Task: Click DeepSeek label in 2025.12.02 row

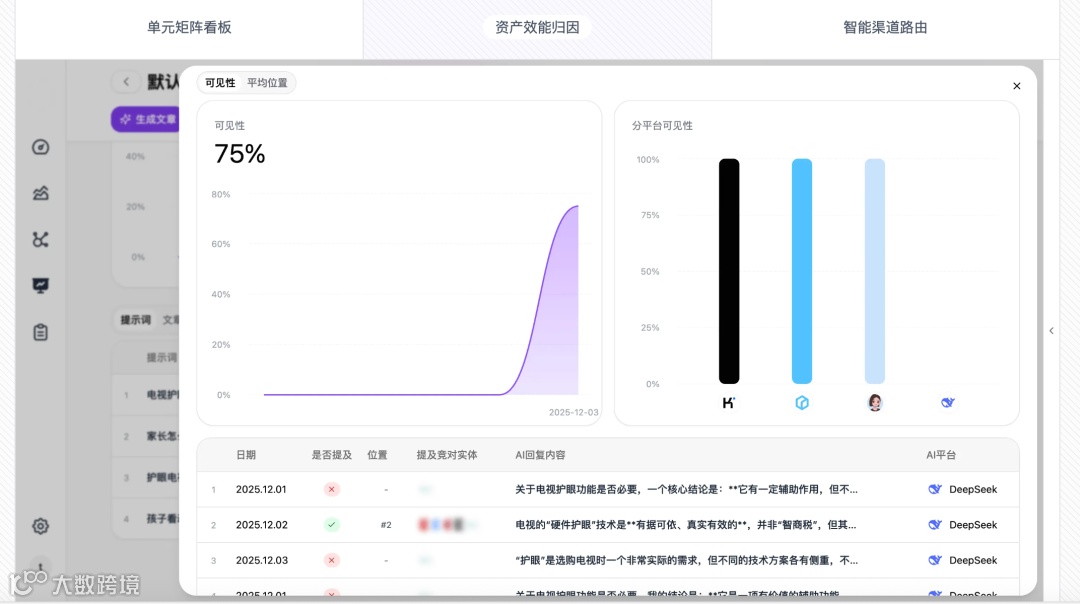Action: (973, 525)
